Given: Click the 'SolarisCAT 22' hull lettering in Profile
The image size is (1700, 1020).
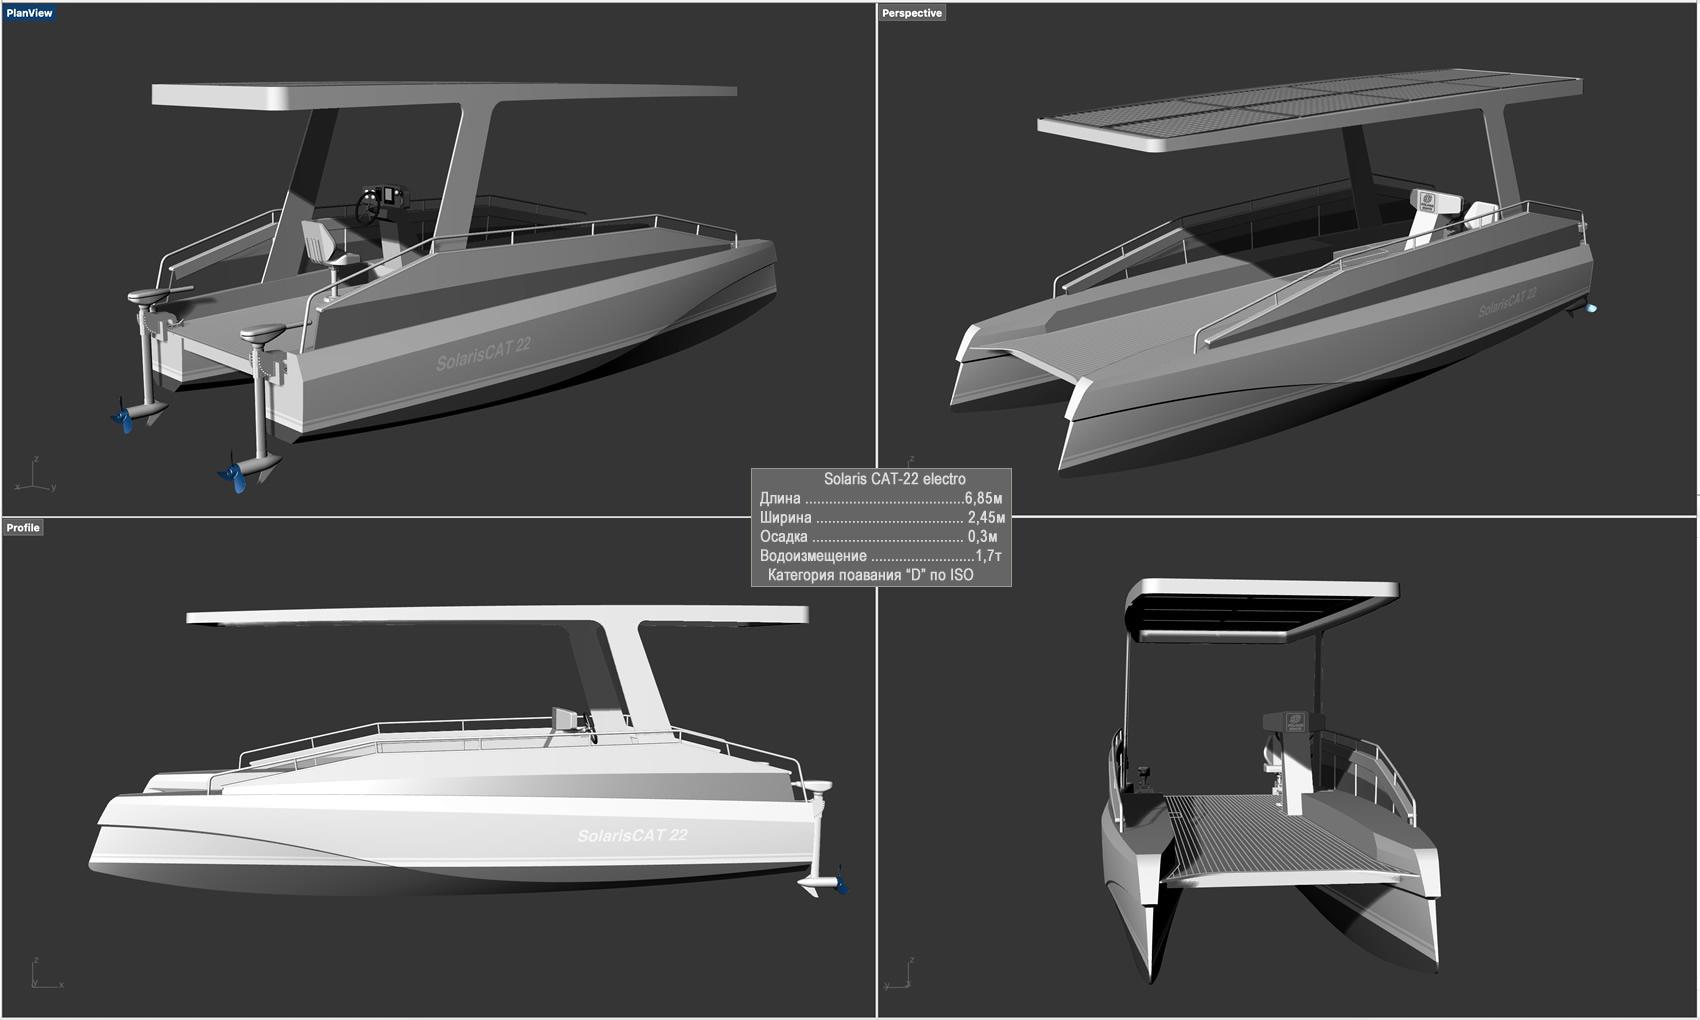Looking at the screenshot, I should pyautogui.click(x=632, y=835).
